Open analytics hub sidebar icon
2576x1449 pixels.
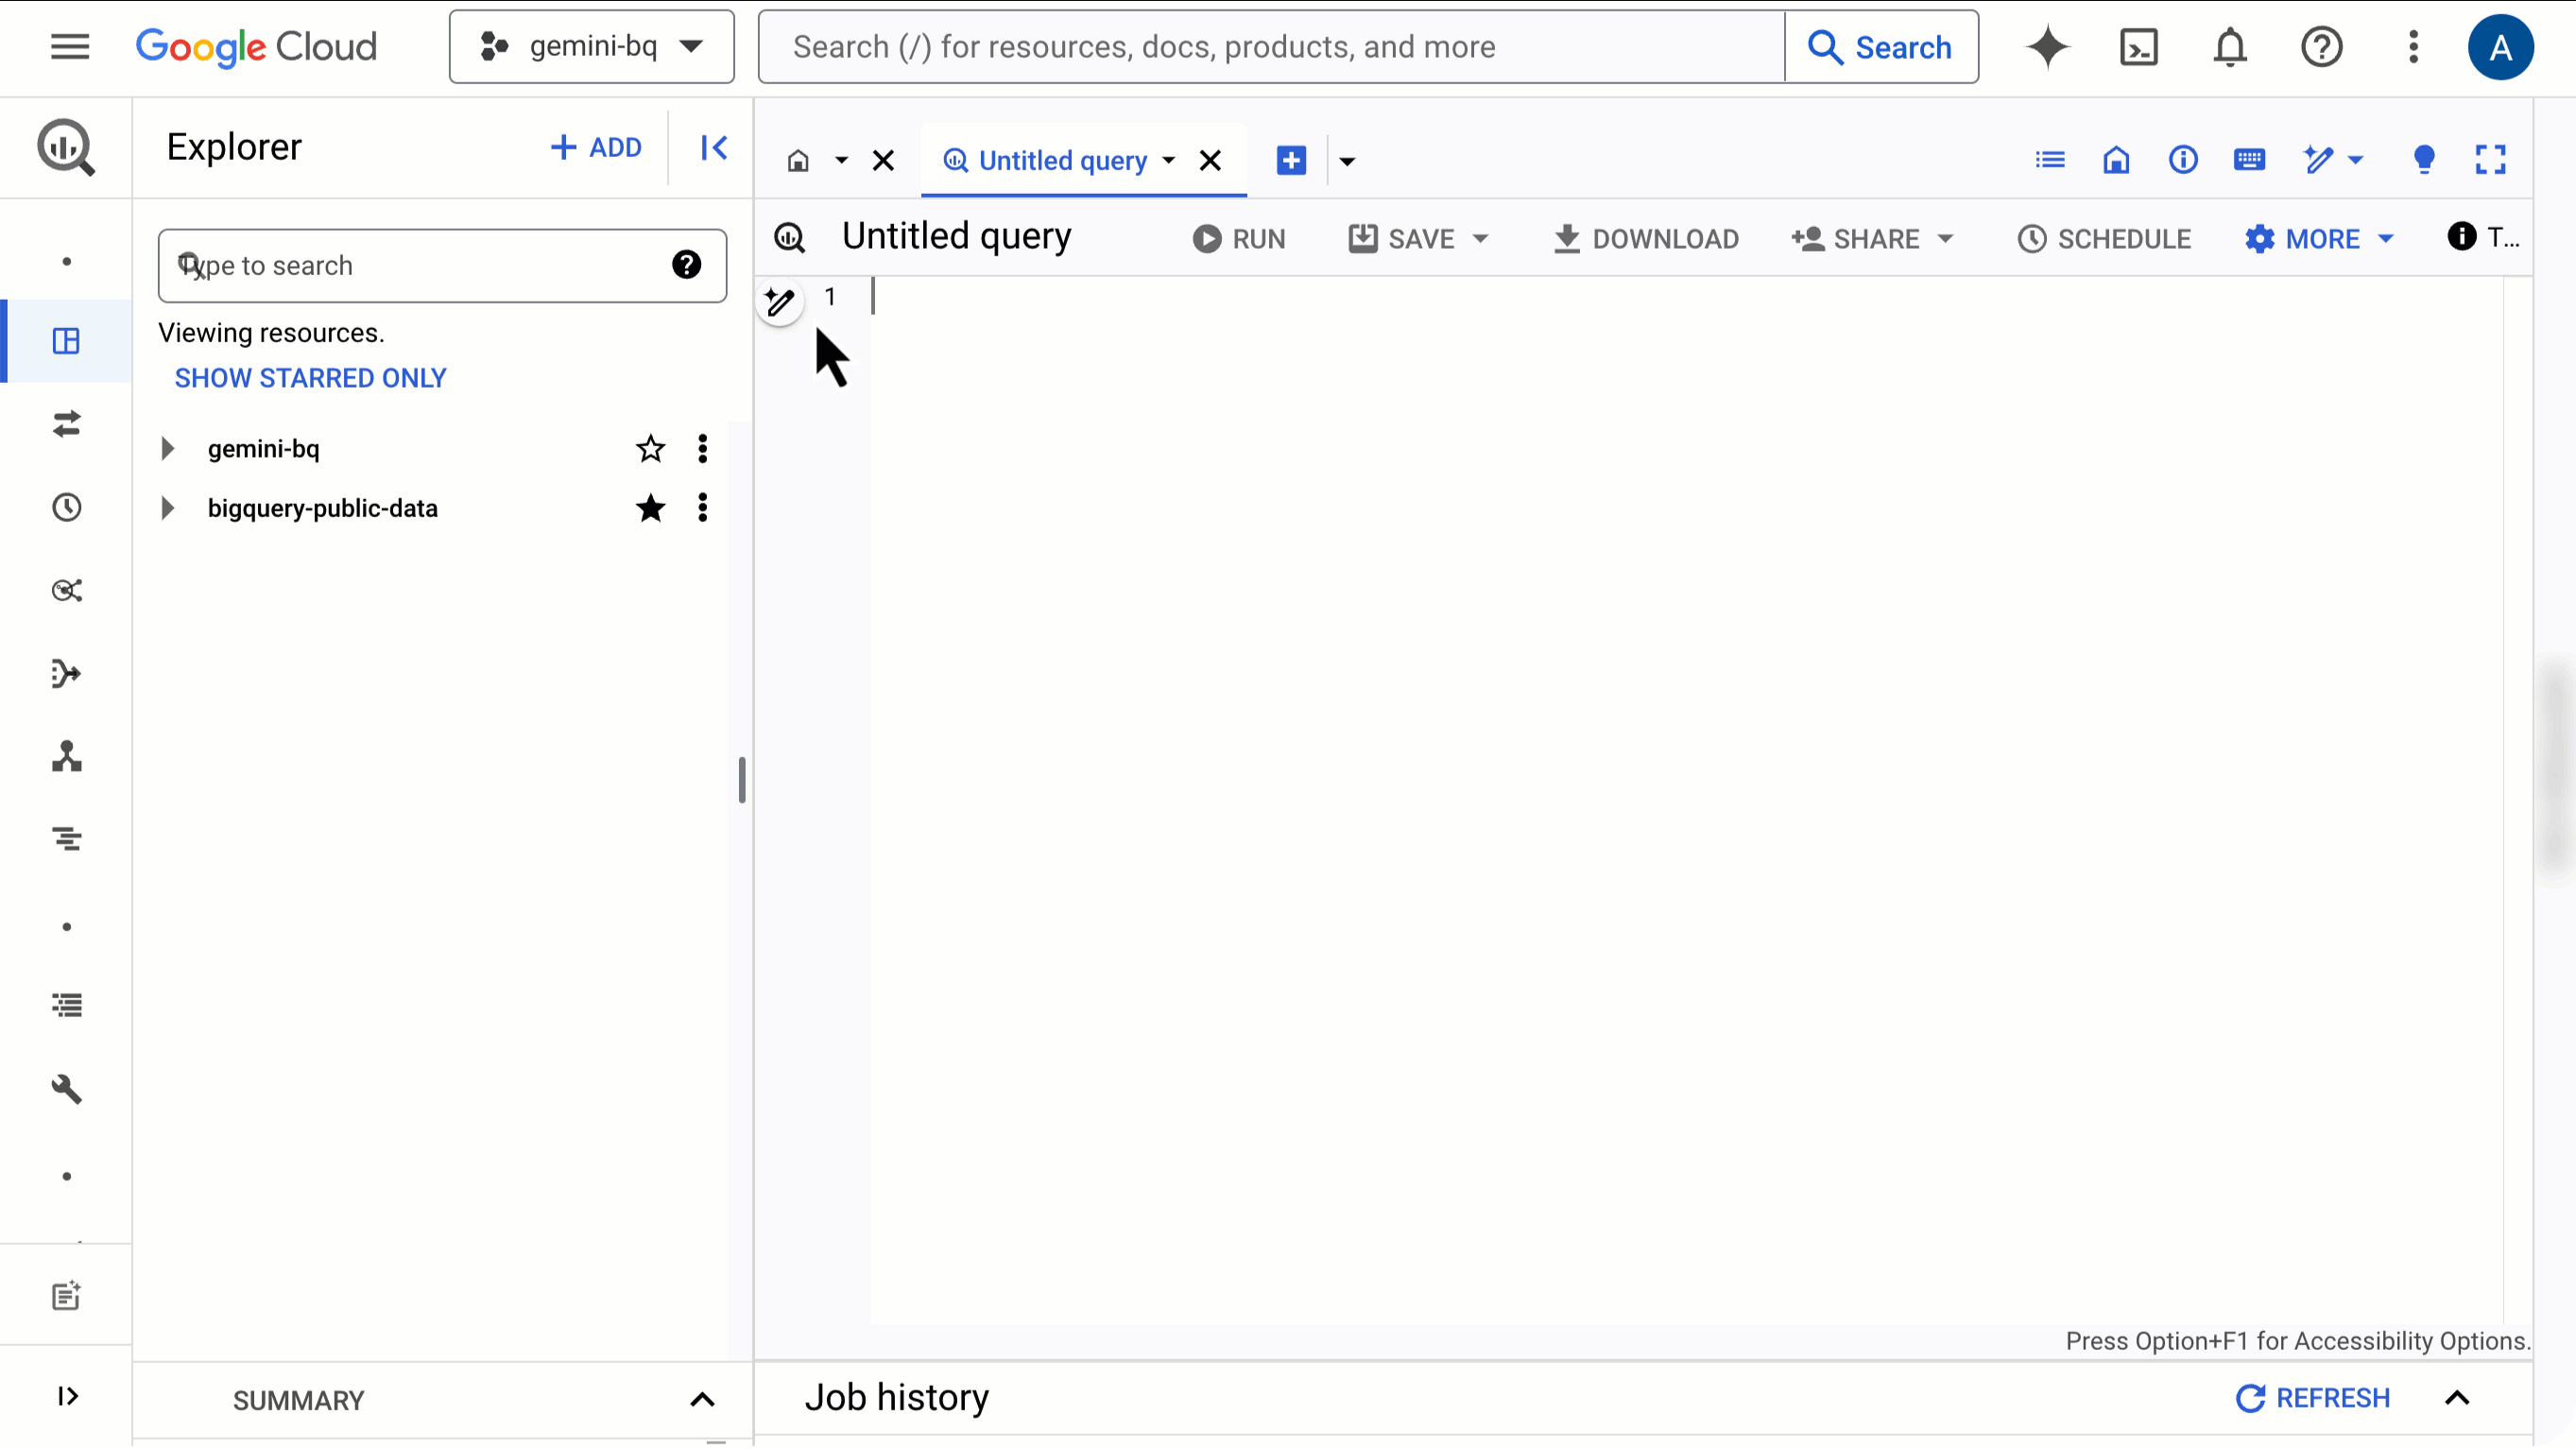coord(66,590)
